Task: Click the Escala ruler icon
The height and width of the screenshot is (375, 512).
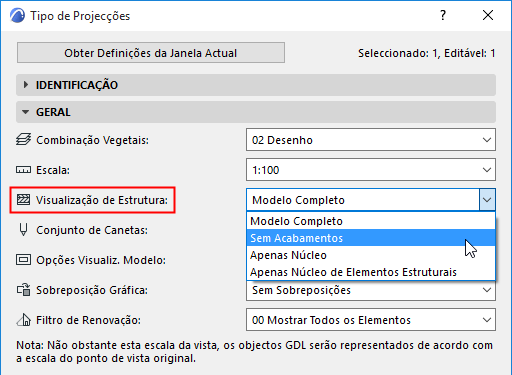Action: tap(23, 170)
